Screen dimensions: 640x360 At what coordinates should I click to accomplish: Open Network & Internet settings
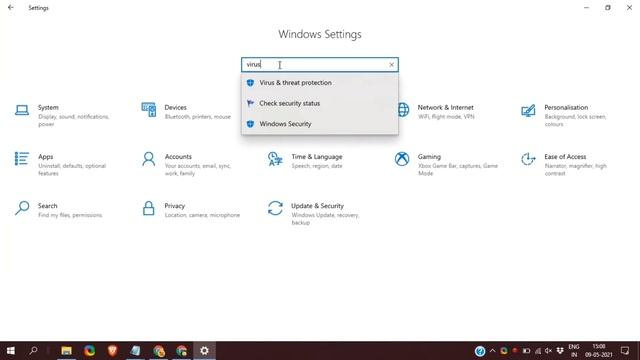(x=436, y=111)
